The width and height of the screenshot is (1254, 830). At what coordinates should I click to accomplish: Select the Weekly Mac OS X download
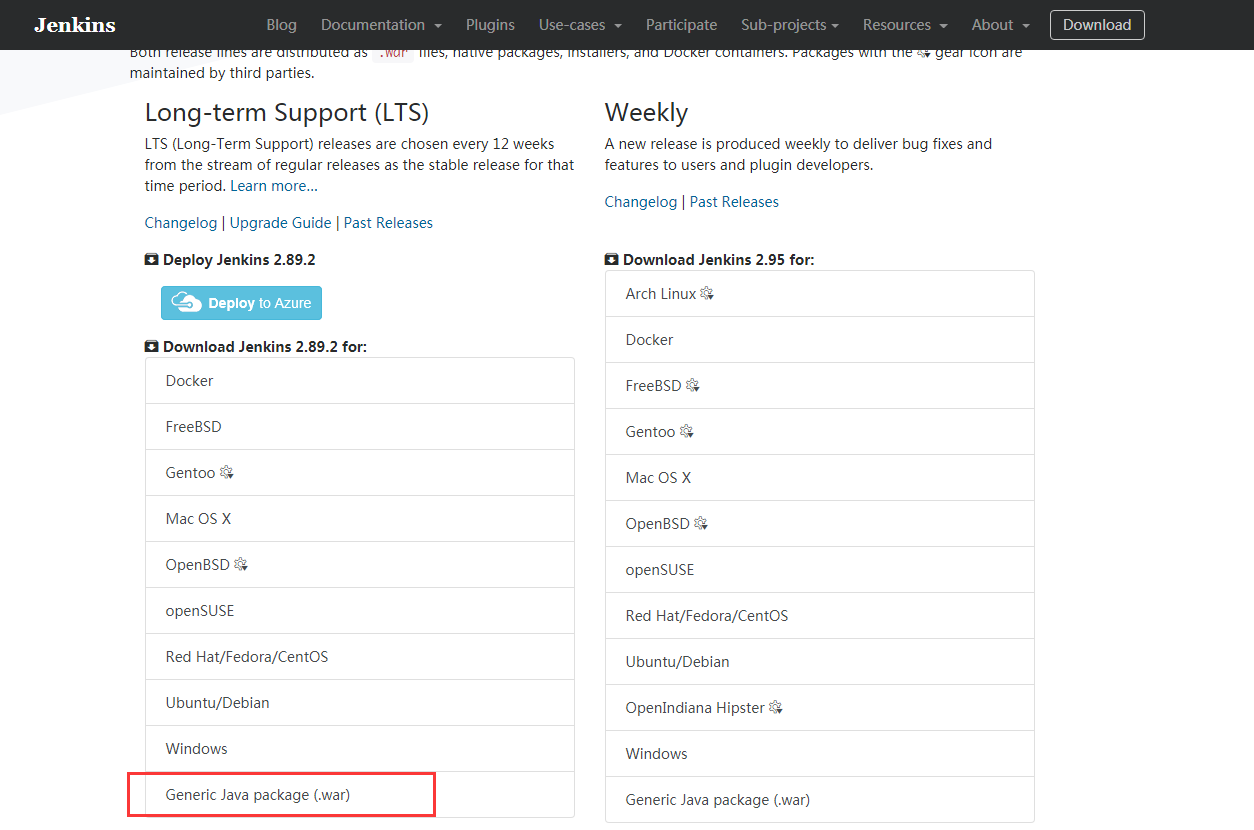click(x=820, y=478)
